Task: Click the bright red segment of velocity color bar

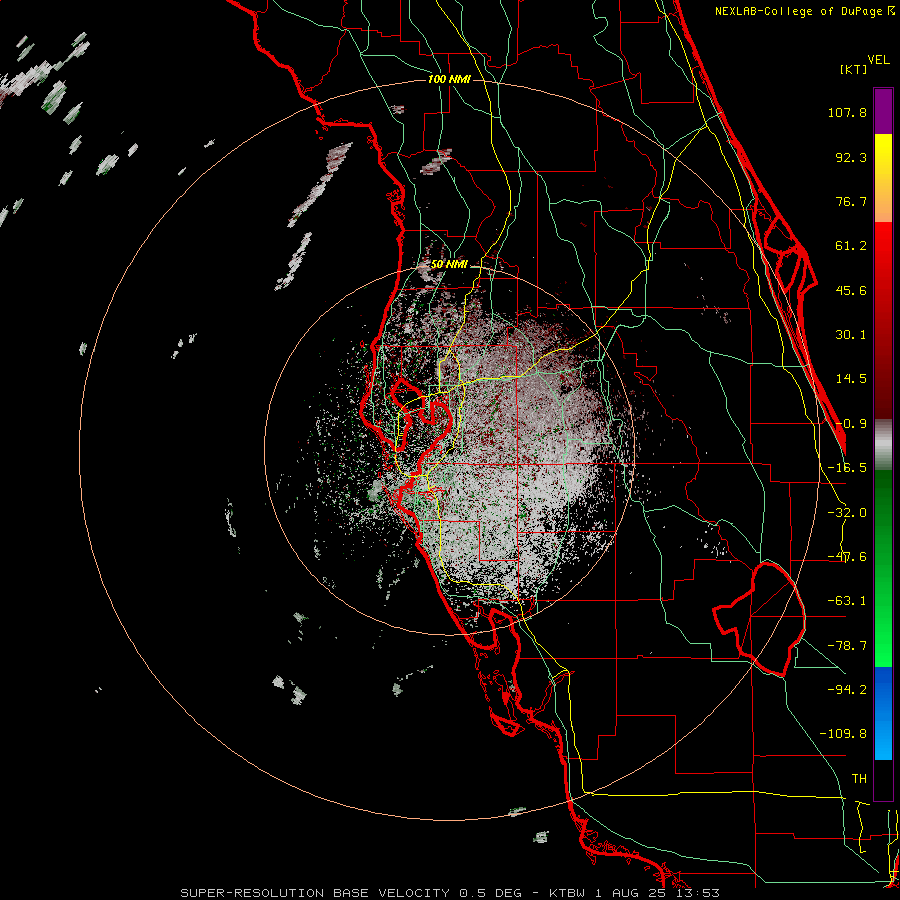Action: tap(883, 320)
